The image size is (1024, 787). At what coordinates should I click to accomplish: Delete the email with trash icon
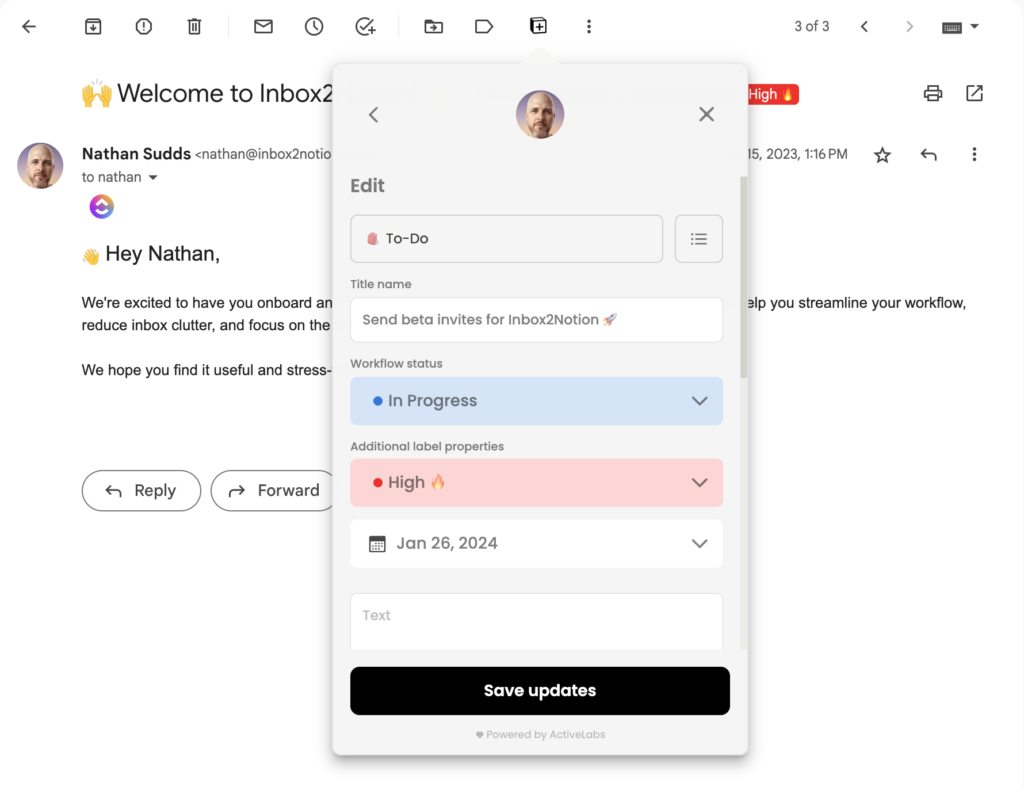[x=195, y=27]
